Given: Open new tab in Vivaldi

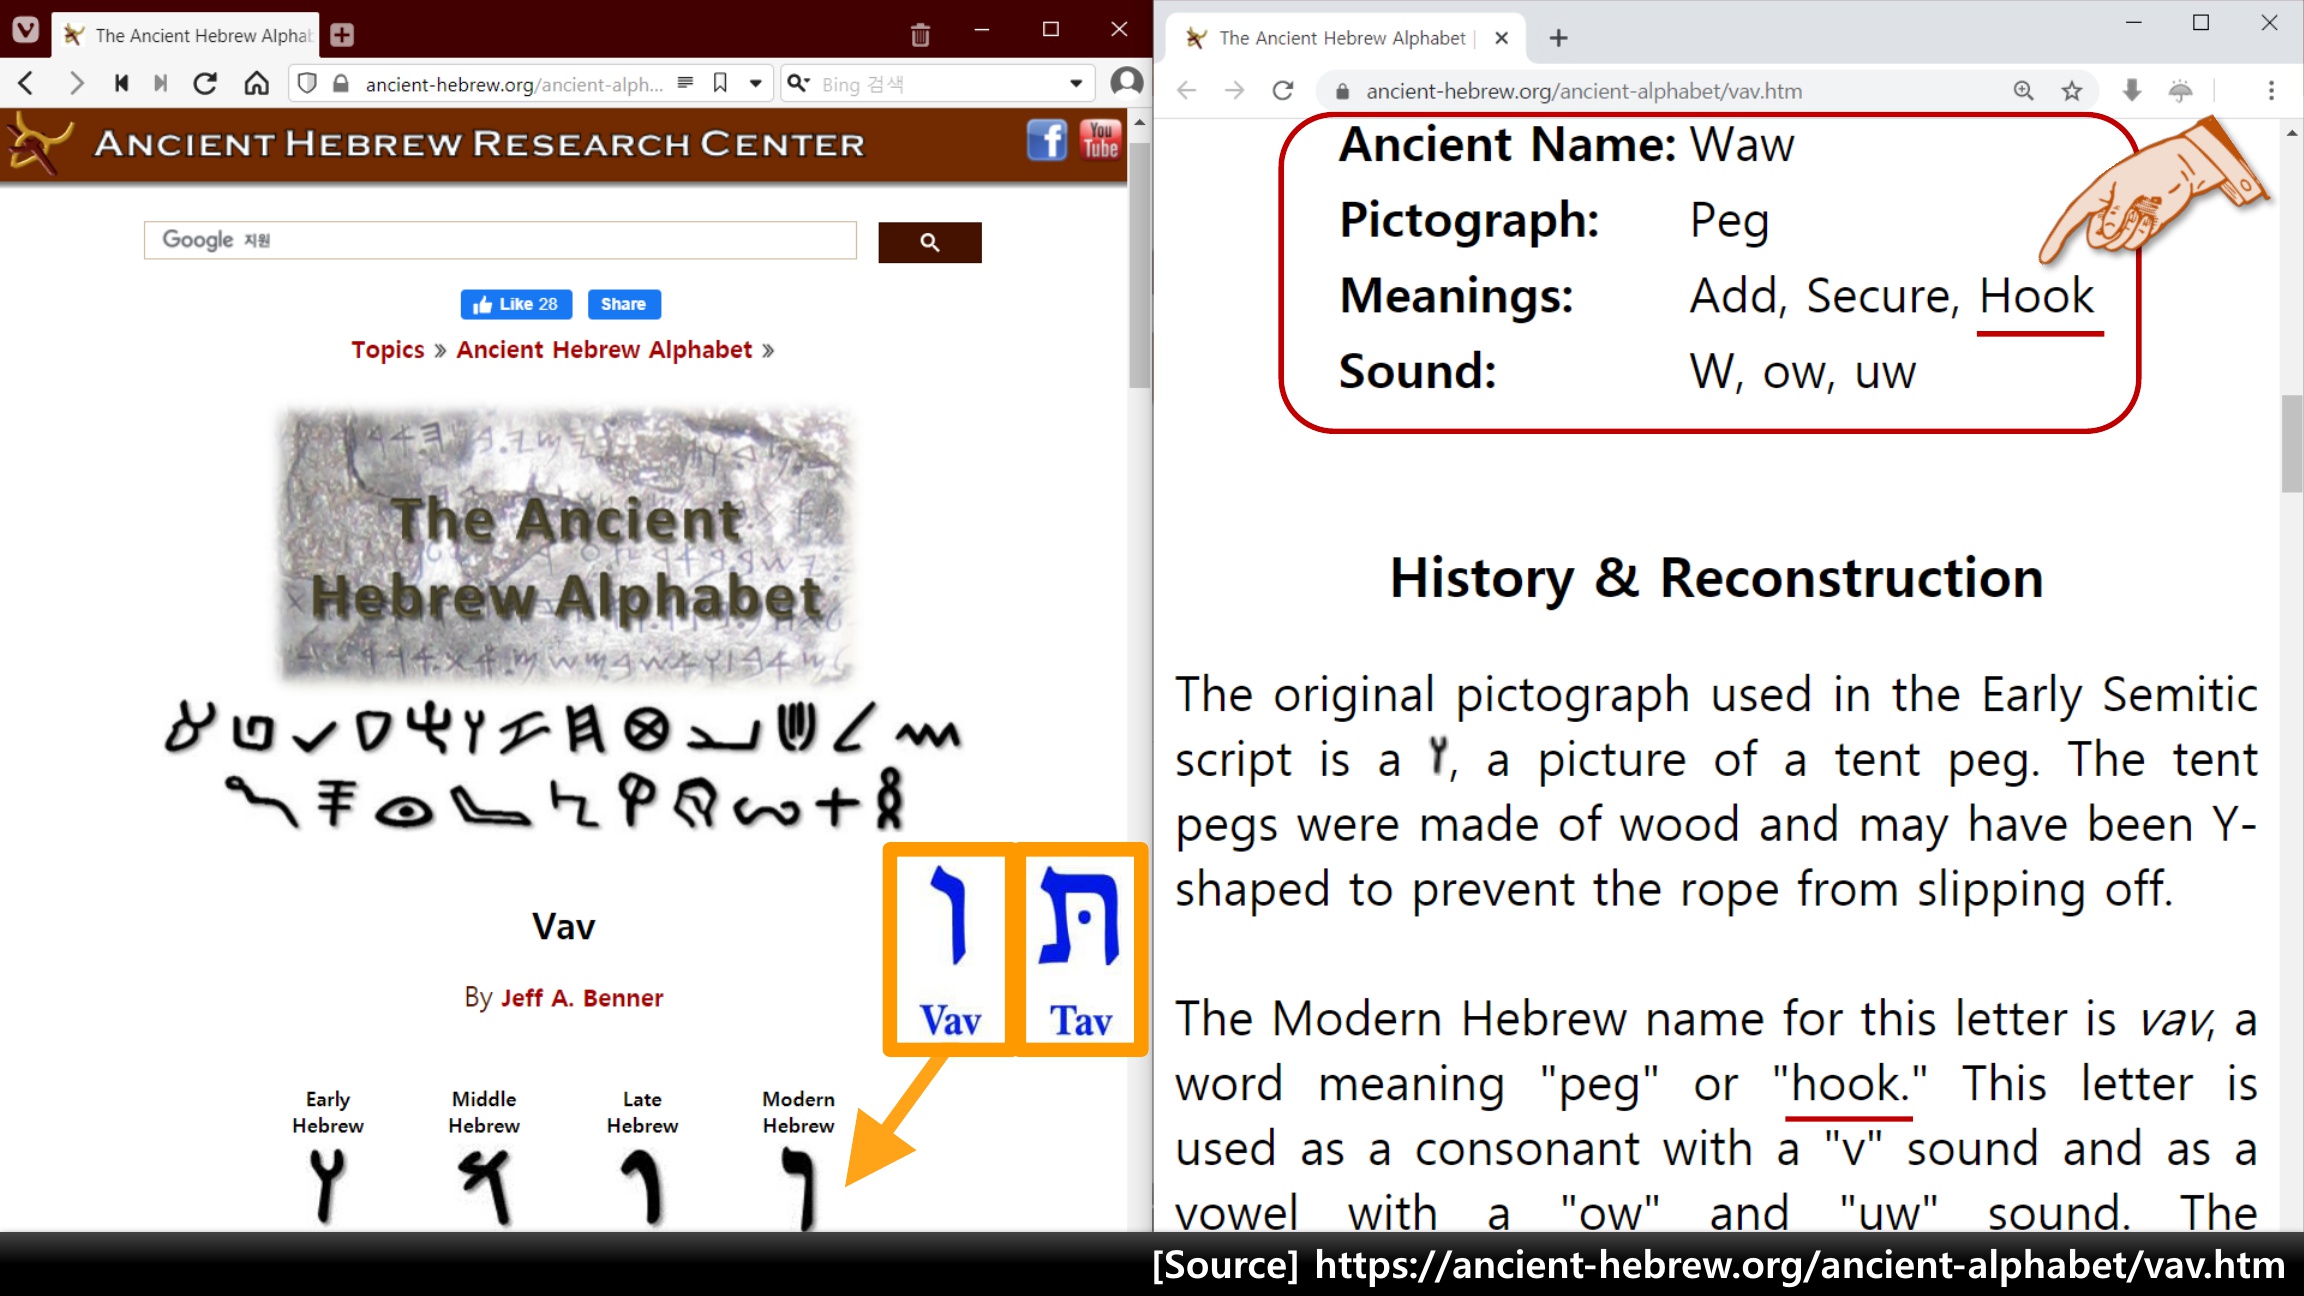Looking at the screenshot, I should coord(342,35).
